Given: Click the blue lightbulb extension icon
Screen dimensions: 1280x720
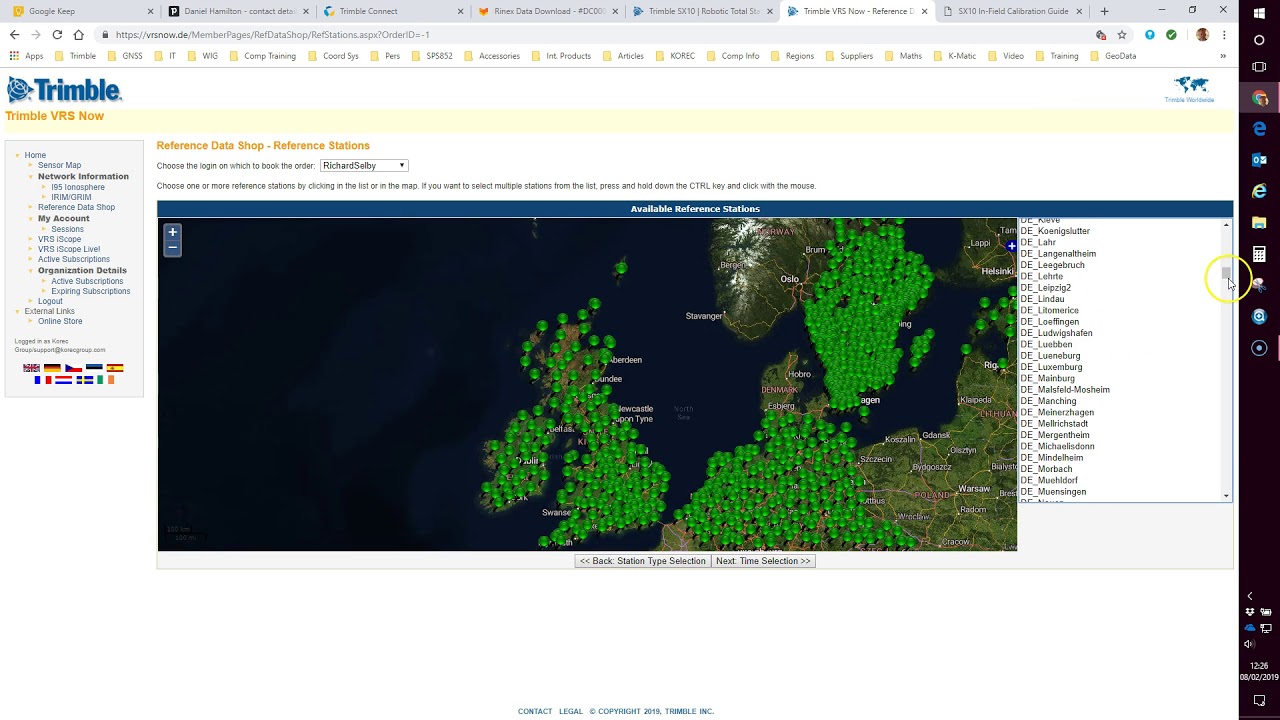Looking at the screenshot, I should click(x=1150, y=35).
